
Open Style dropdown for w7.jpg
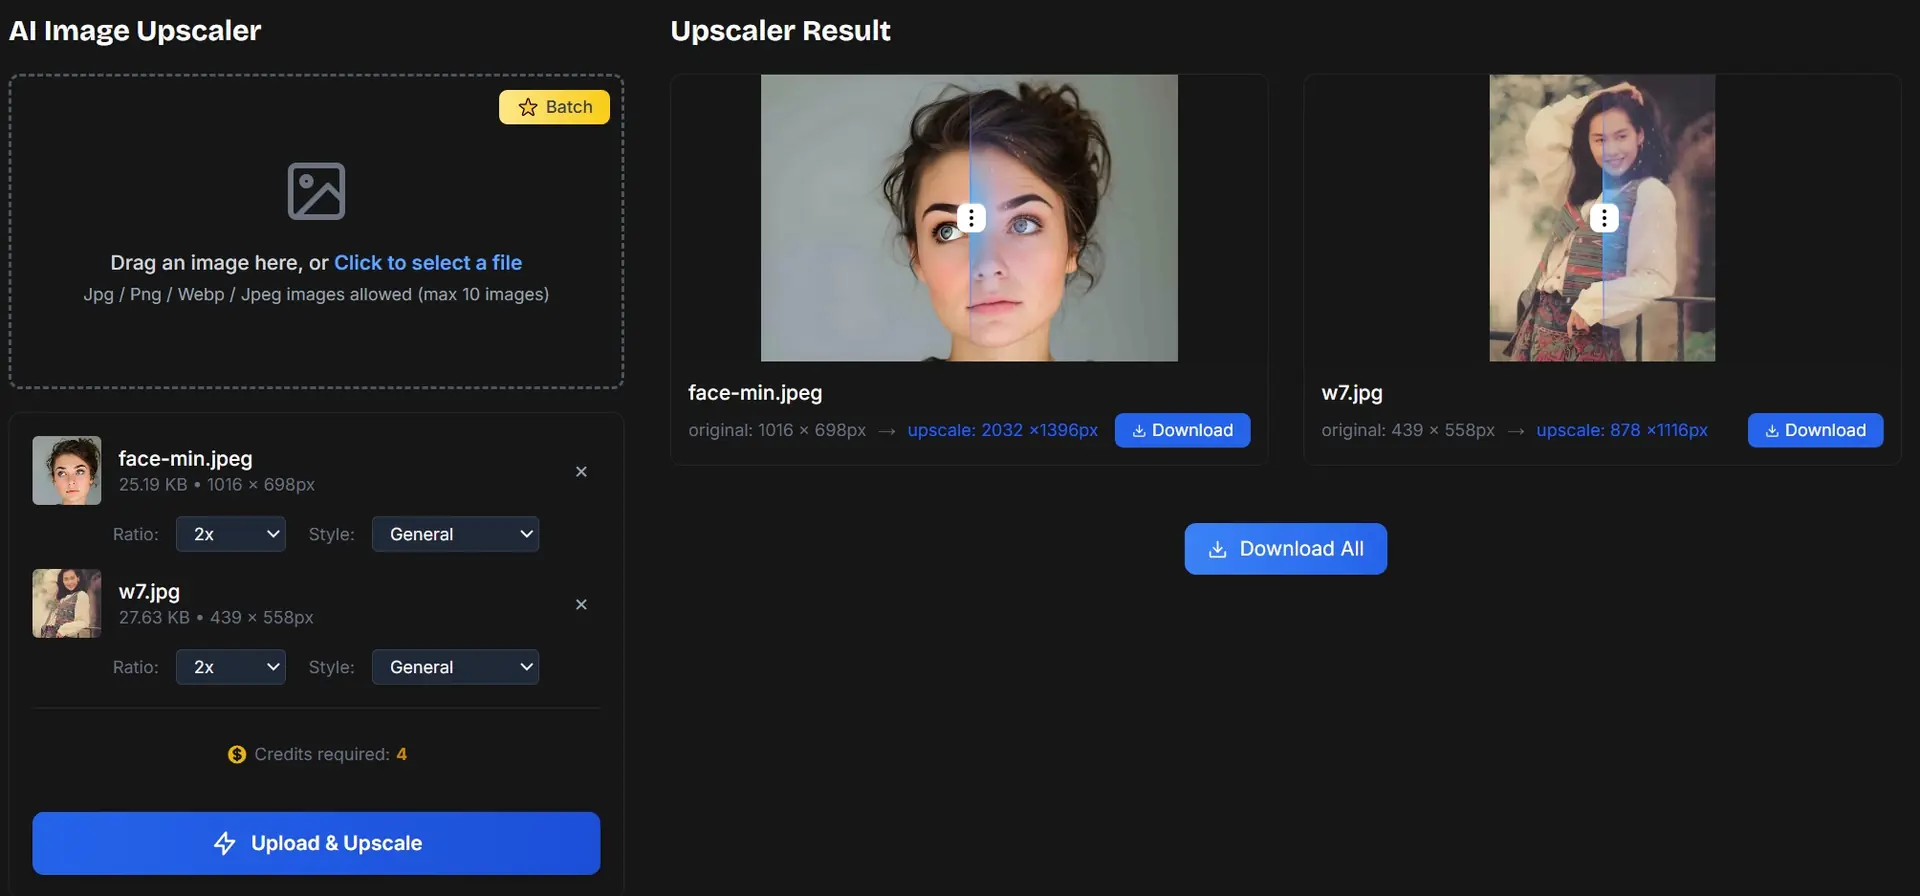point(455,667)
